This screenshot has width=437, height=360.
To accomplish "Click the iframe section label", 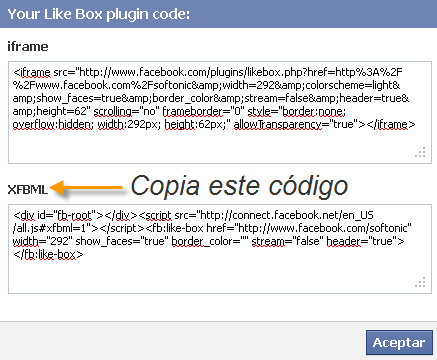I will 28,47.
